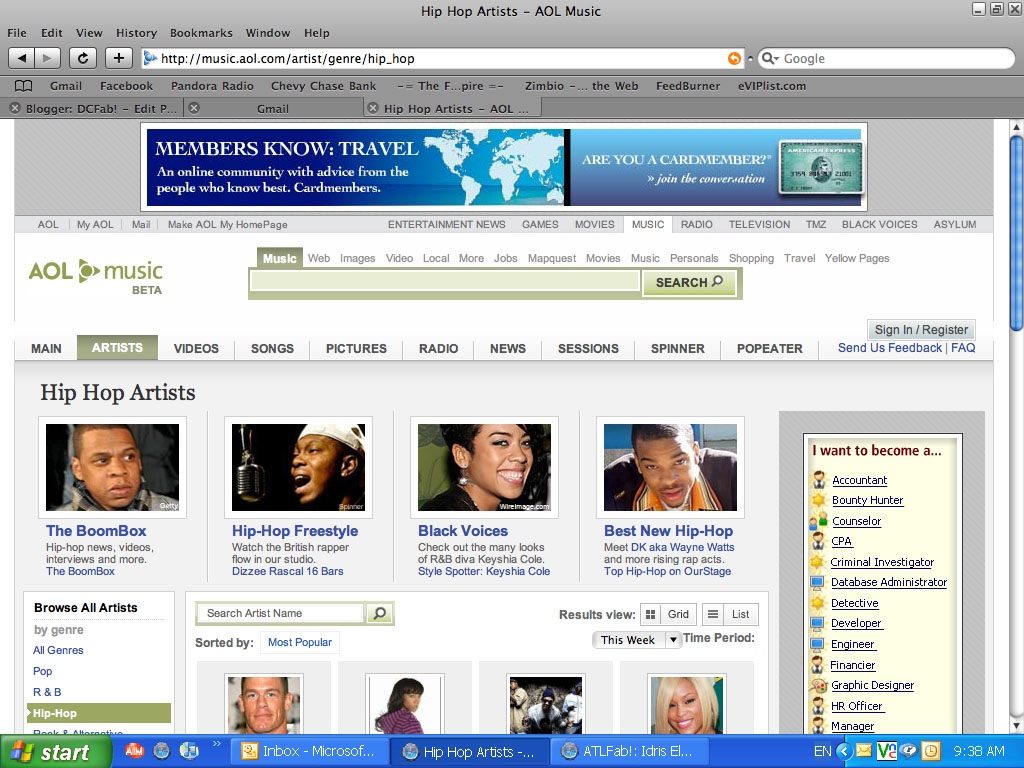Click the Best New Hip-Hop thumbnail

tap(670, 468)
